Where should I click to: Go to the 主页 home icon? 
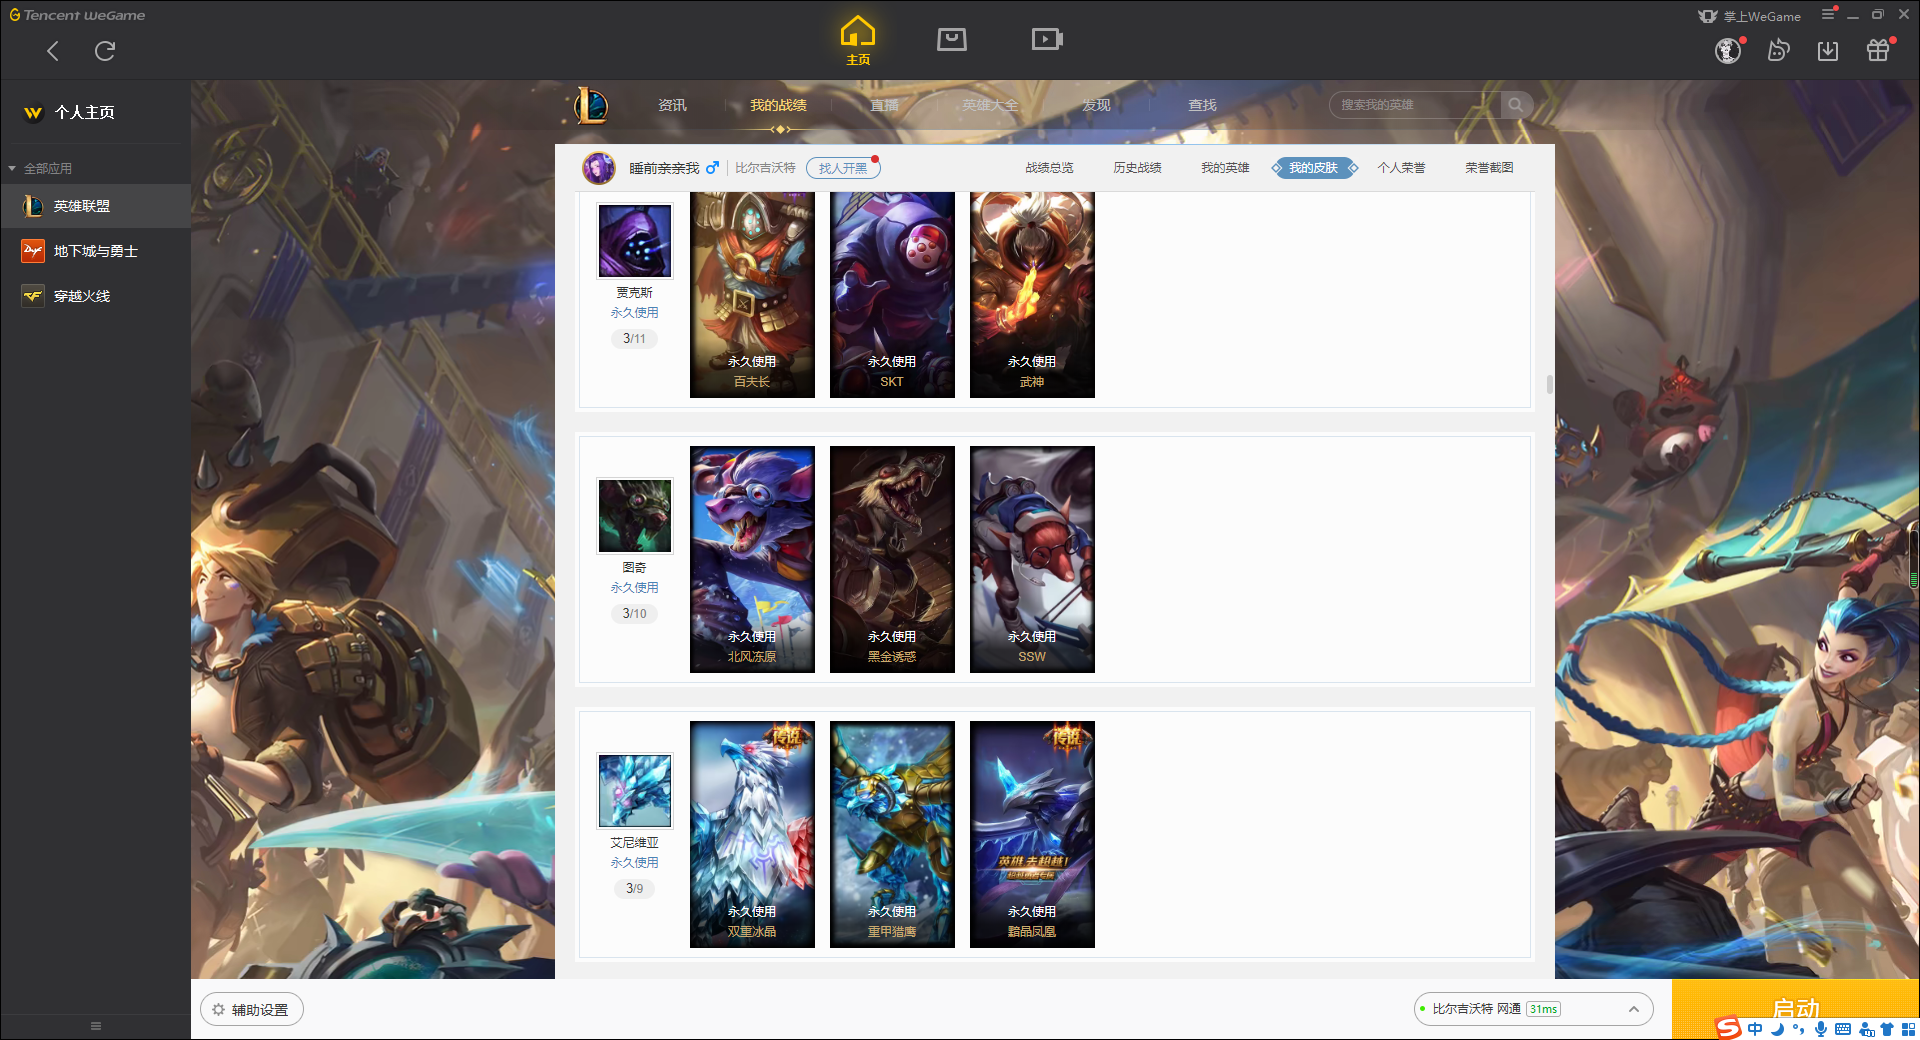858,41
